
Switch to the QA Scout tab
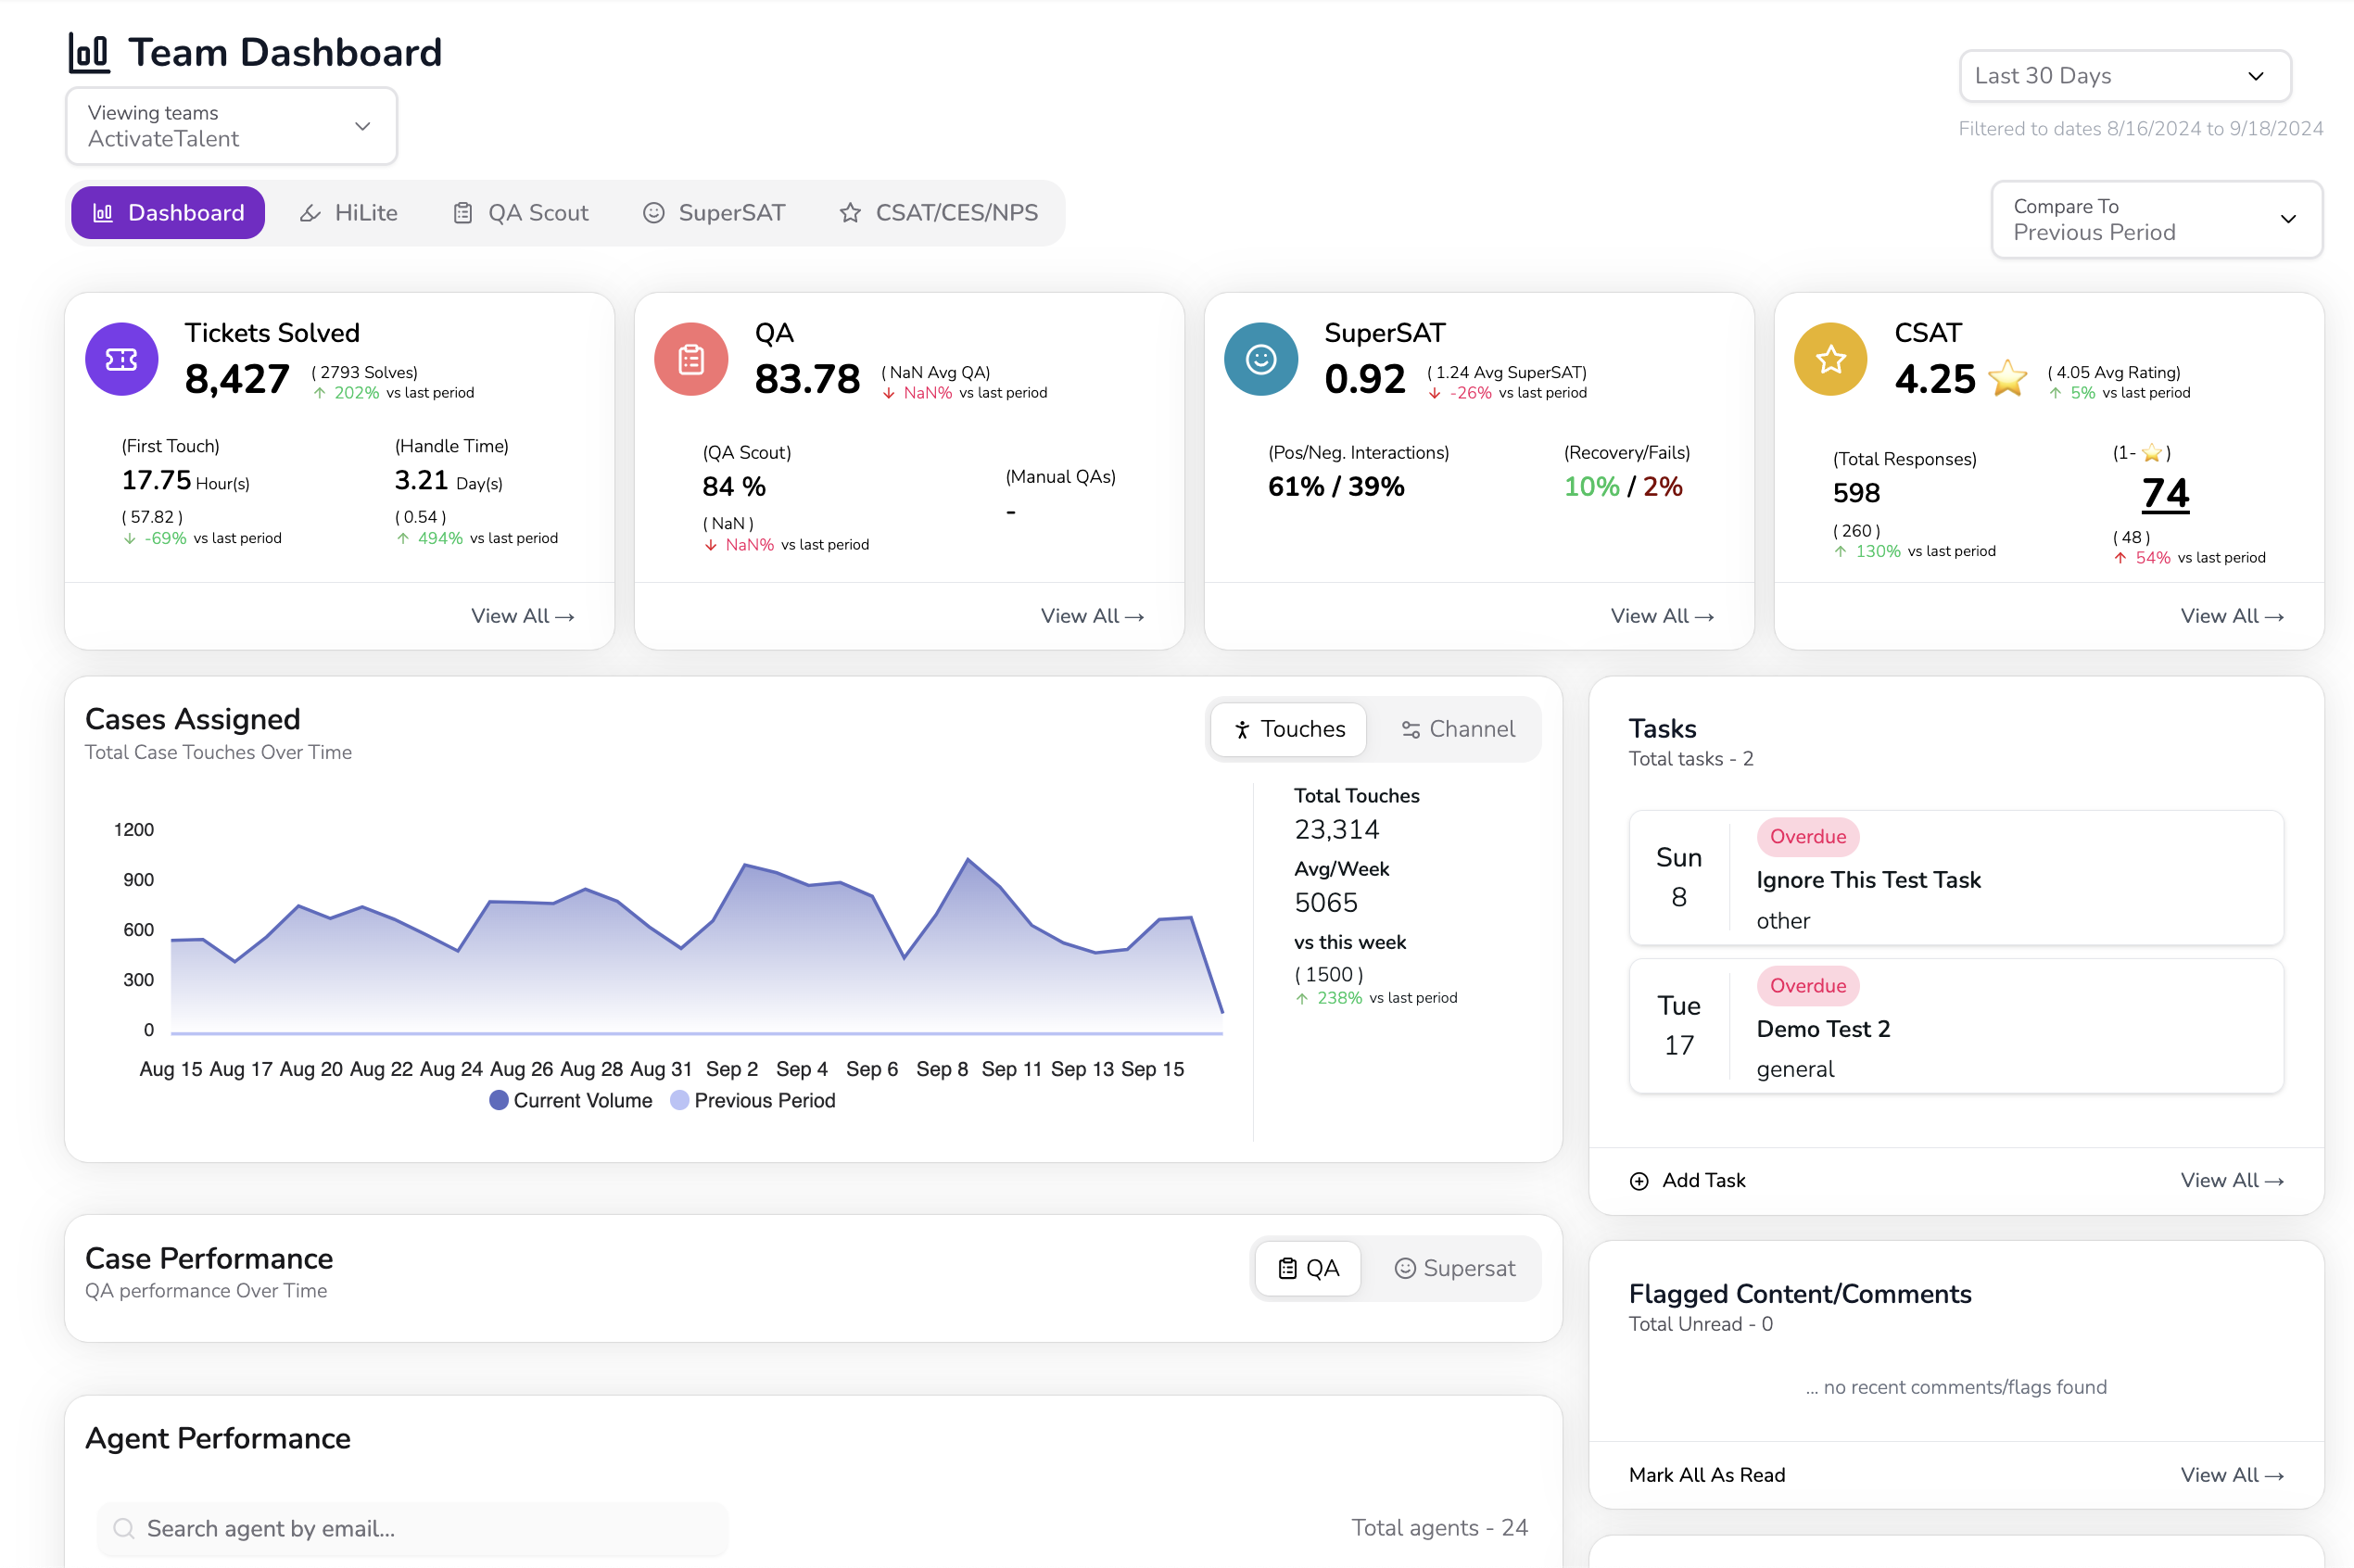(521, 213)
